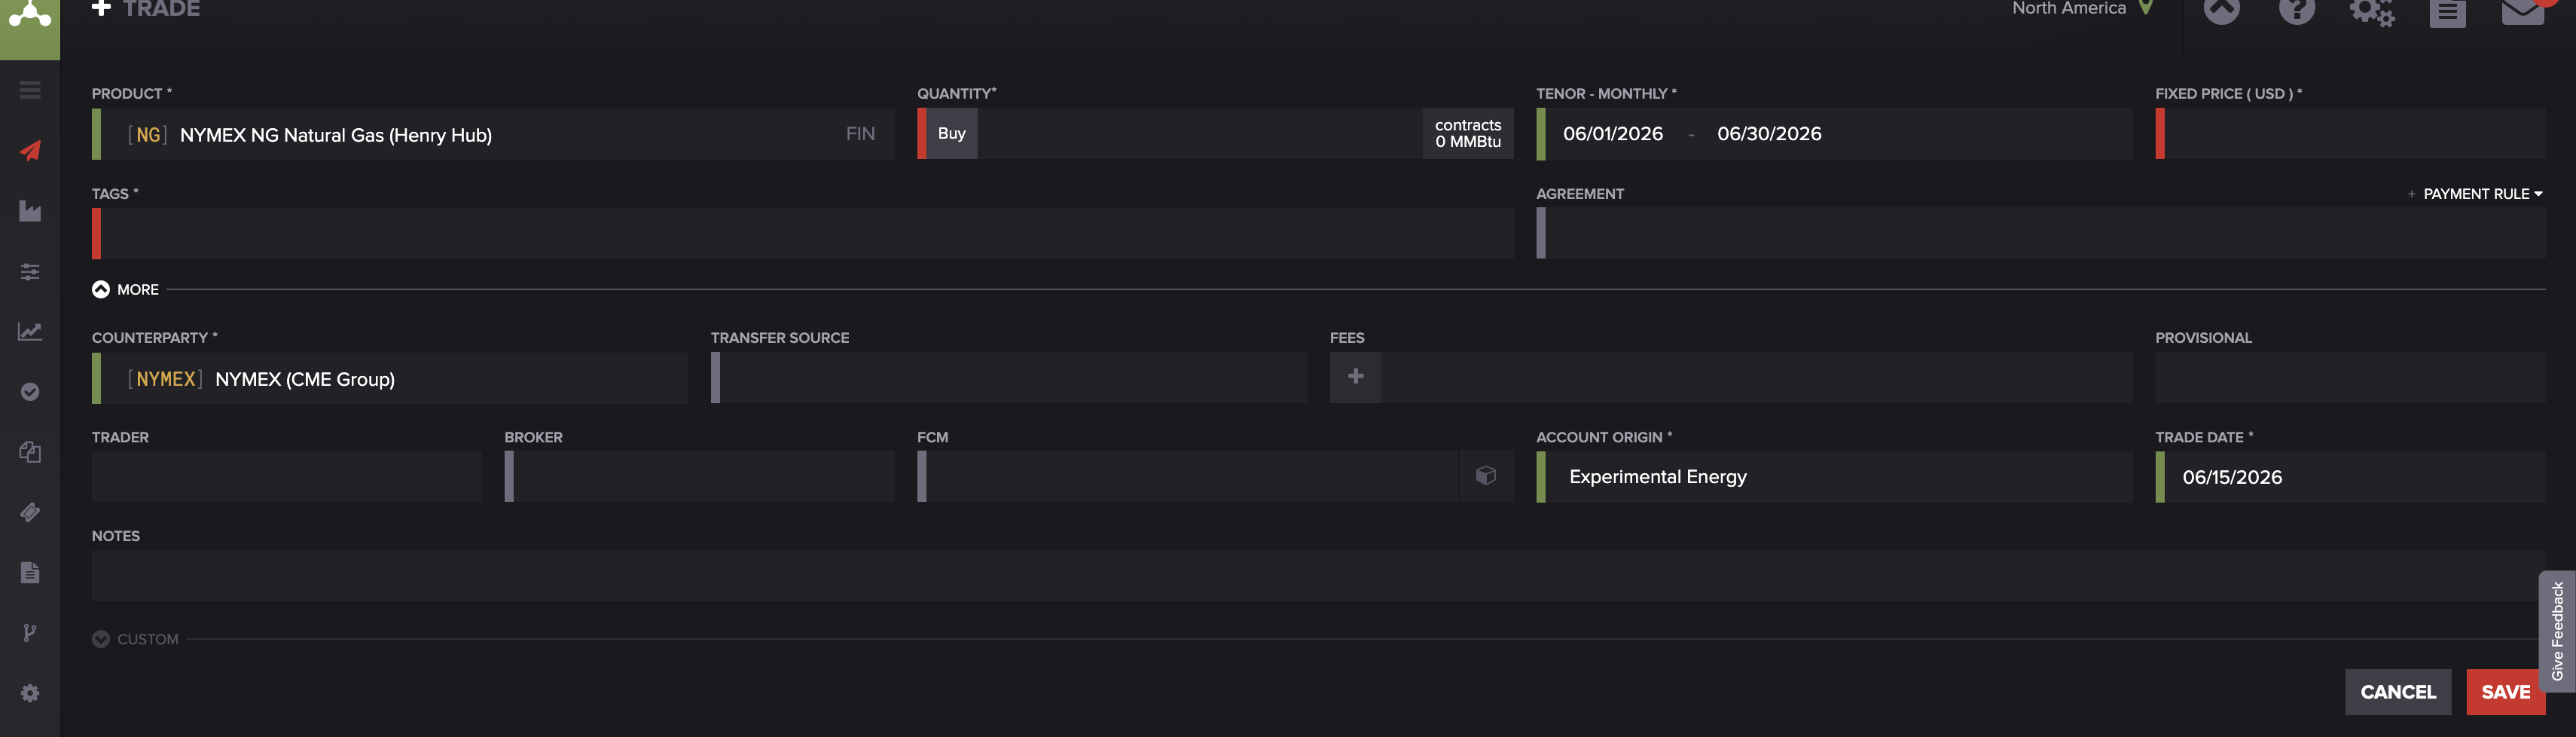Add a fee with plus button
This screenshot has height=737, width=2576.
pos(1355,377)
